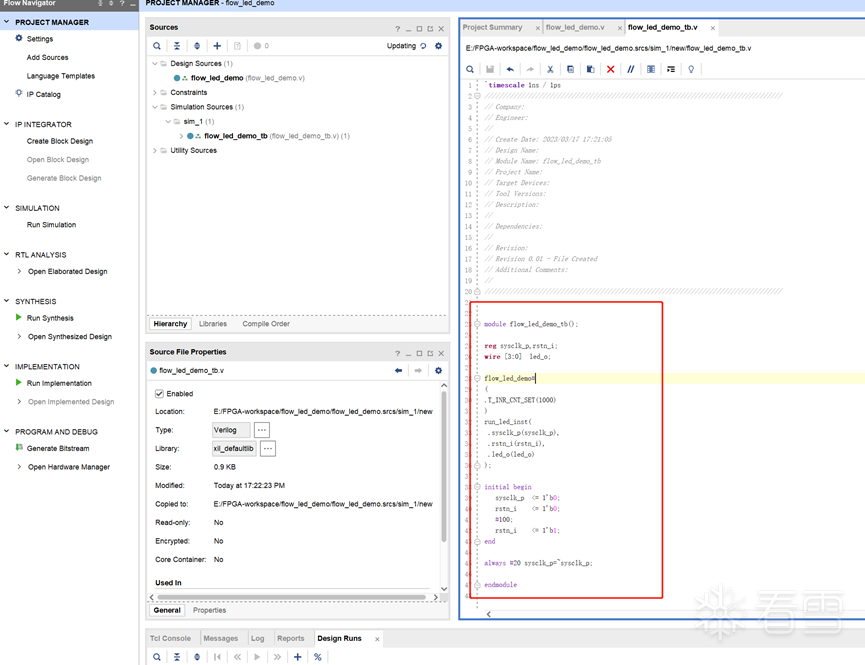Screen dimensions: 865x665
Task: Open the Properties tab below file properties
Action: pyautogui.click(x=210, y=610)
